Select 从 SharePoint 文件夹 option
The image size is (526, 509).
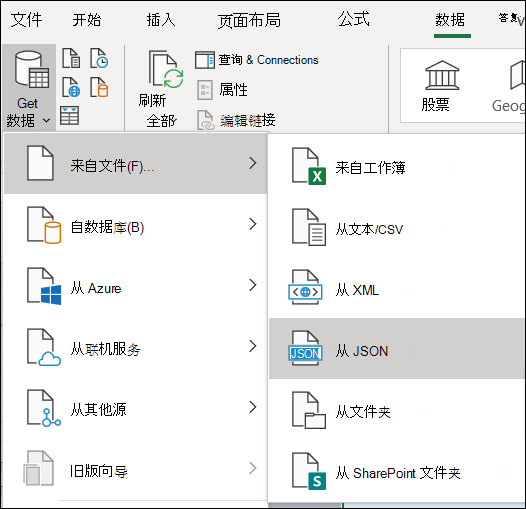click(x=397, y=471)
